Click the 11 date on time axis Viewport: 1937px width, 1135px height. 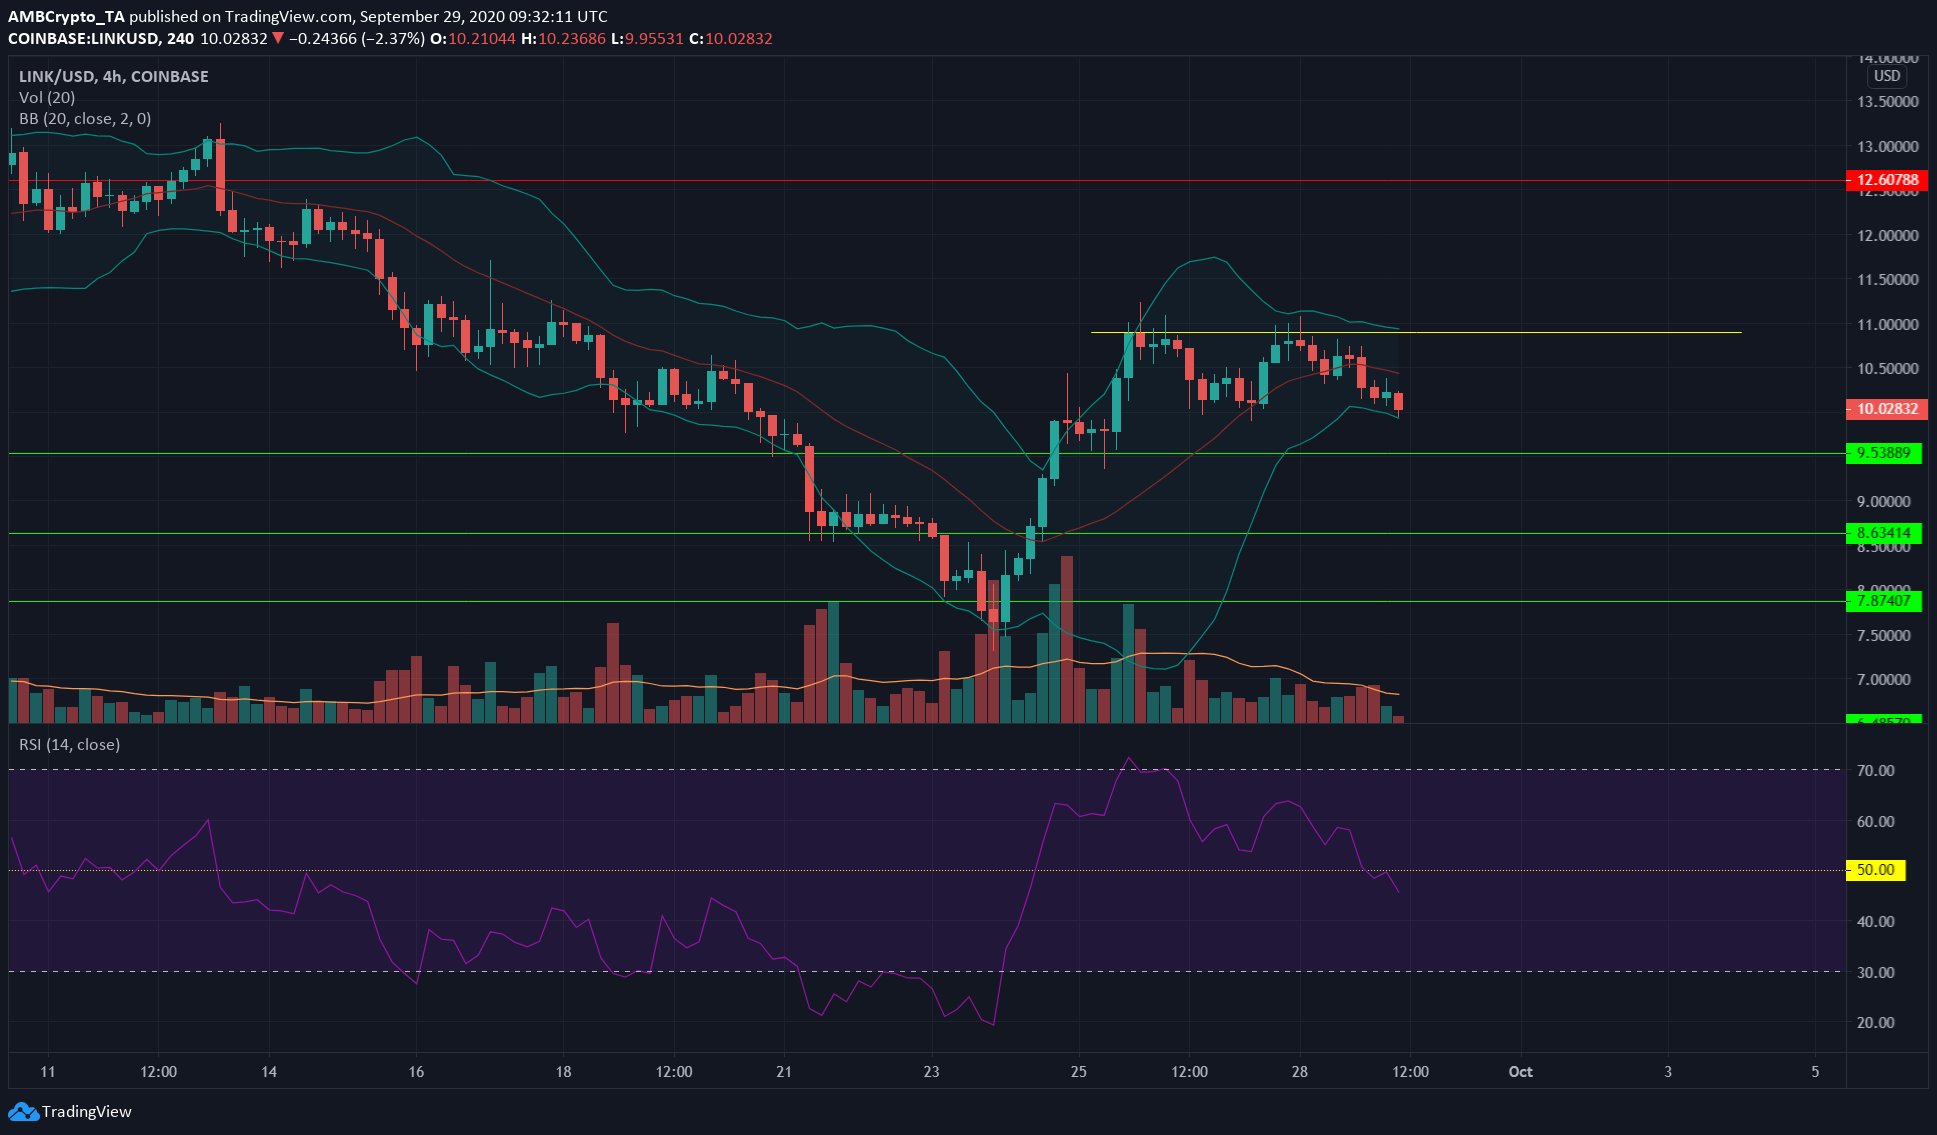point(47,1071)
